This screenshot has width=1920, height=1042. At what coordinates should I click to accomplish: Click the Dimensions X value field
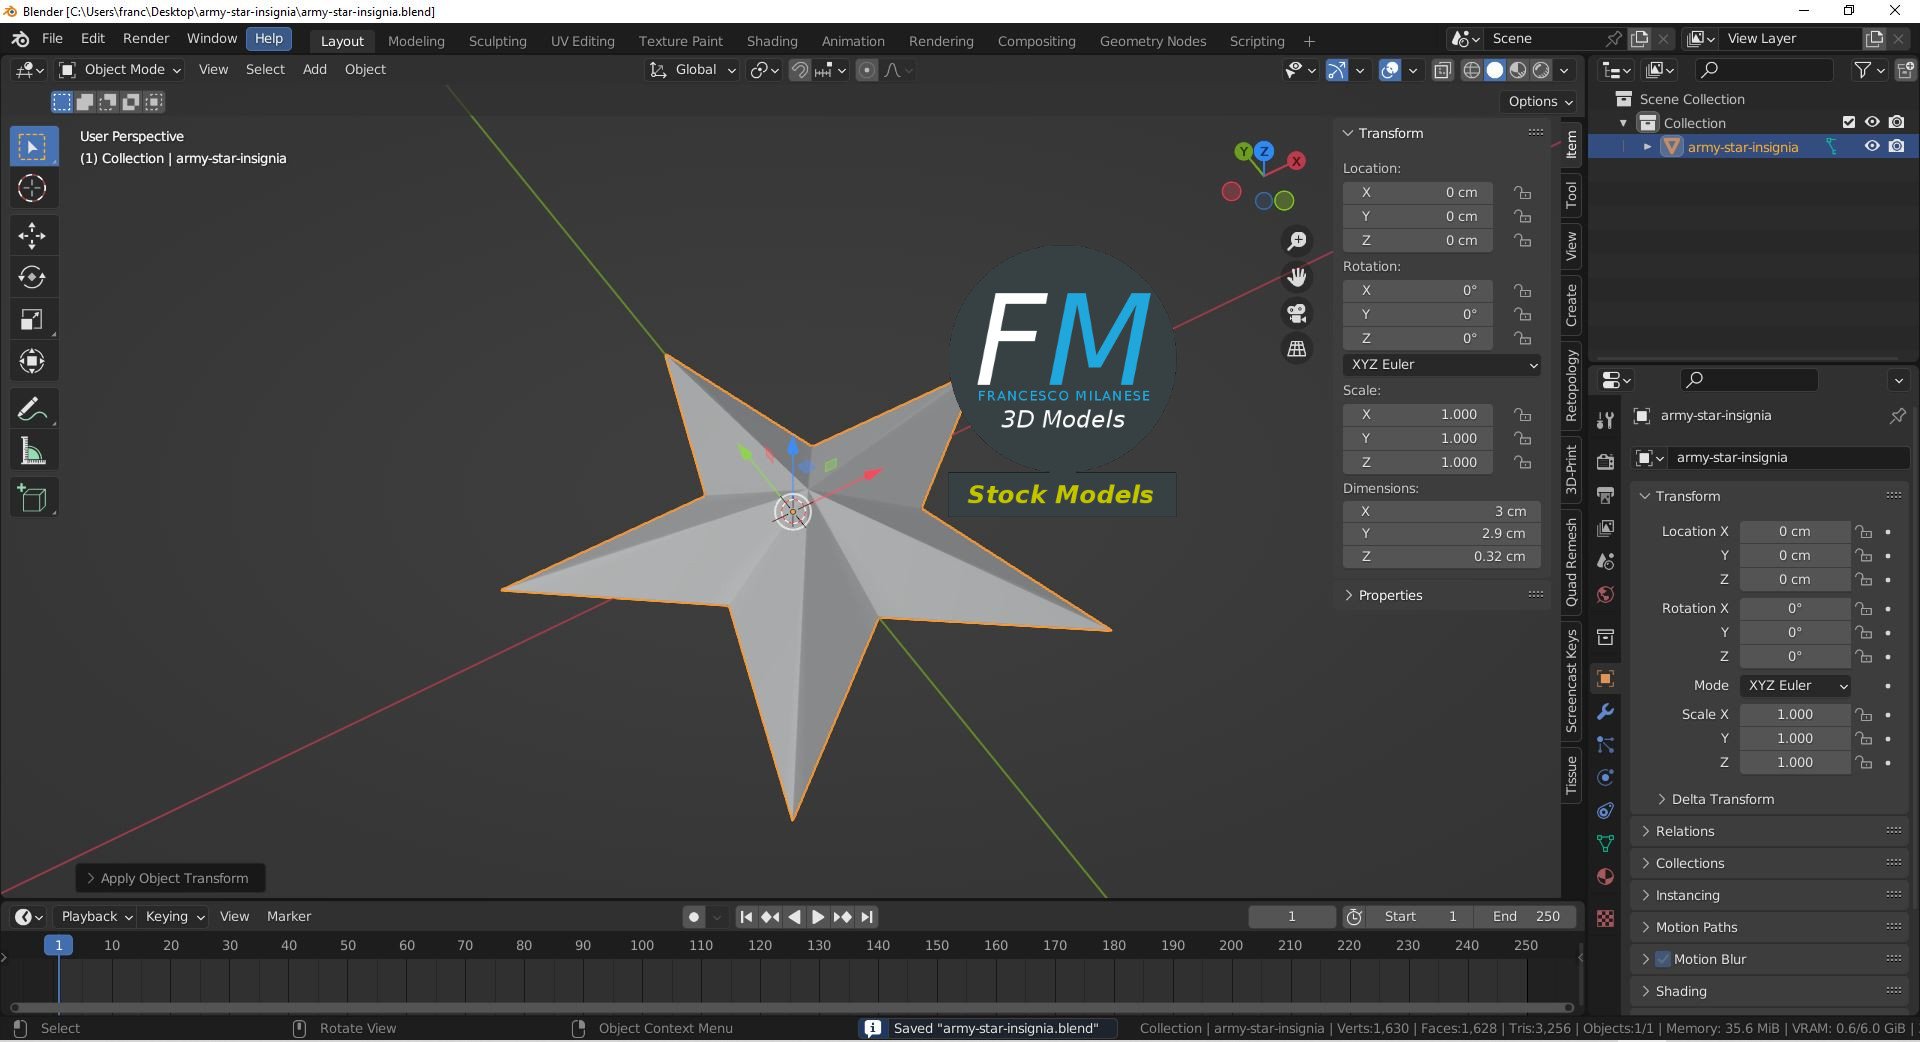tap(1442, 511)
